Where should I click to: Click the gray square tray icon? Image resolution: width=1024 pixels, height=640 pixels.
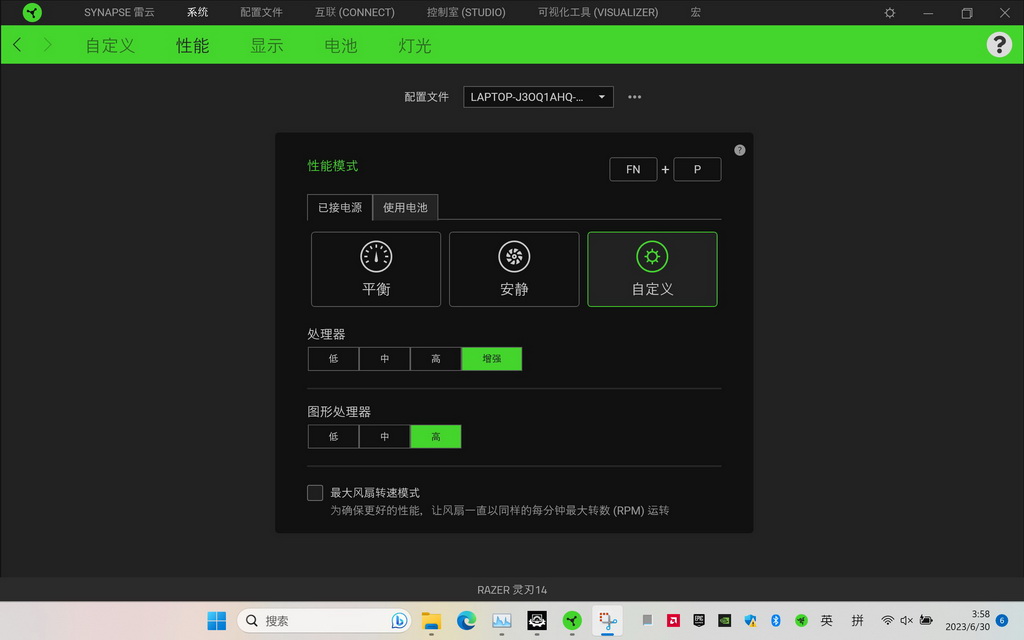tap(647, 620)
